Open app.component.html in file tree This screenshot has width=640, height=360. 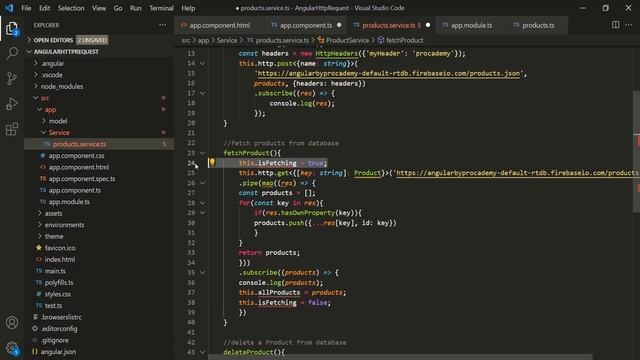coord(78,167)
